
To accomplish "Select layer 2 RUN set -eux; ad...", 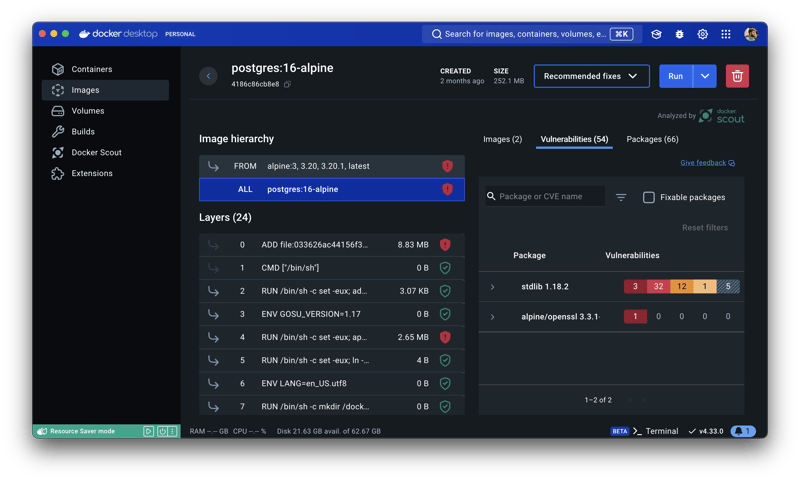I will click(x=332, y=291).
